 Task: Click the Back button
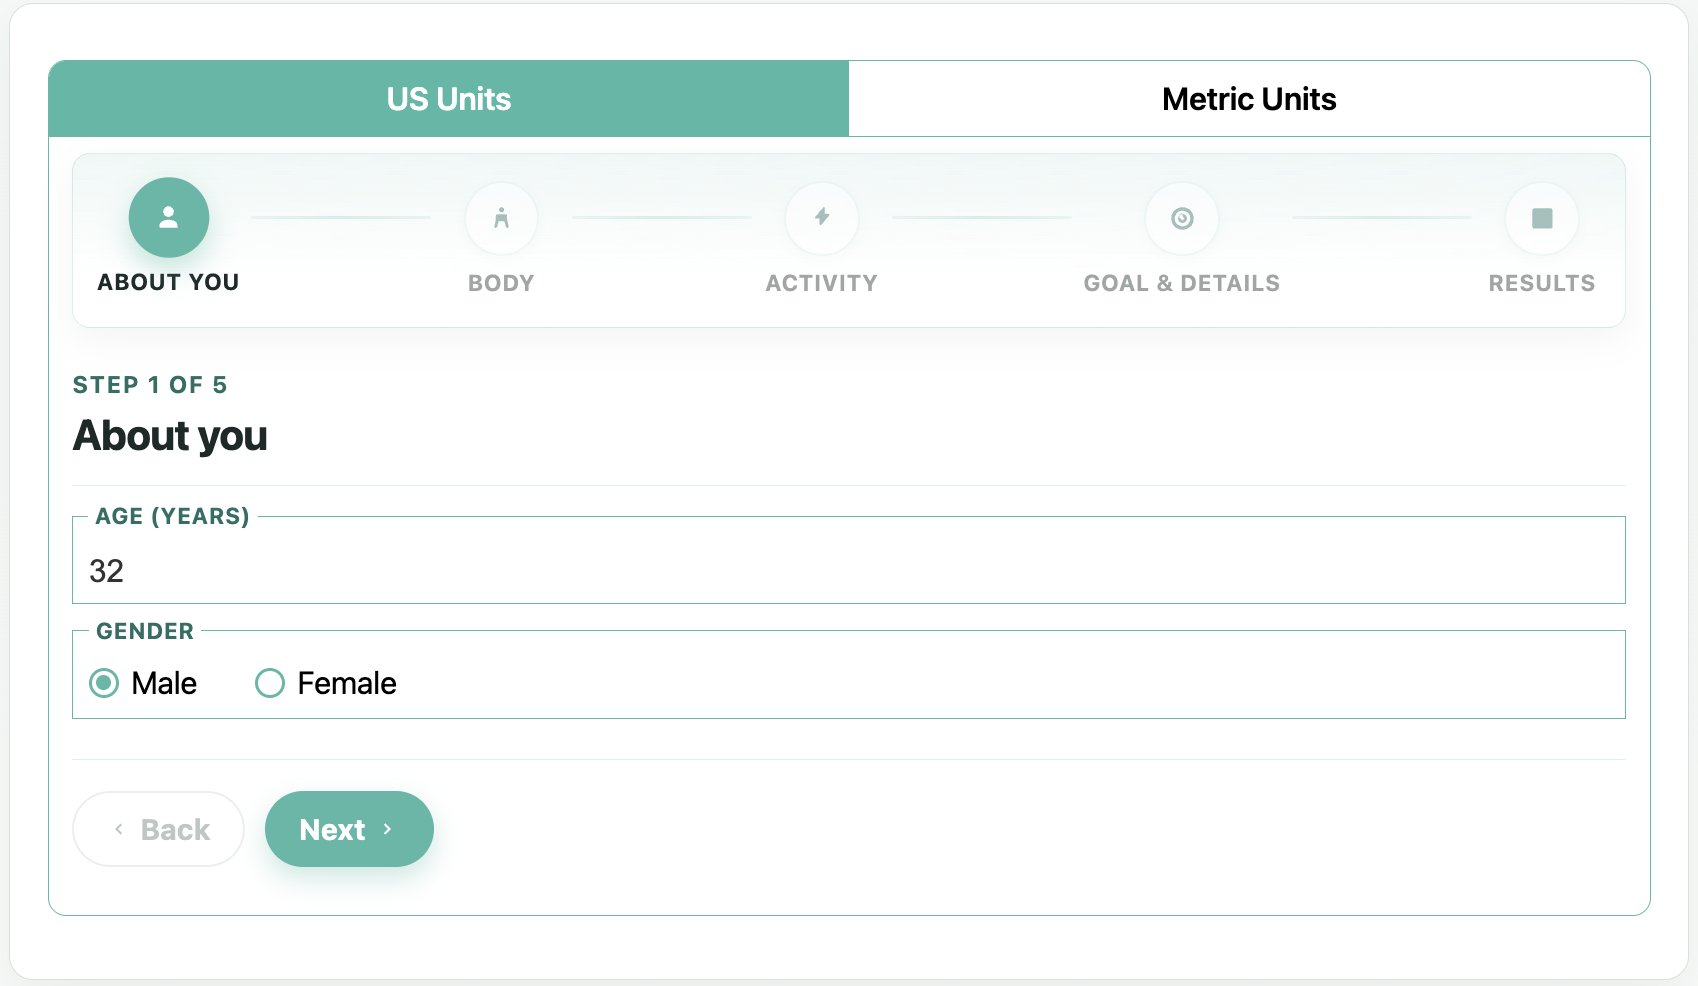(x=158, y=829)
